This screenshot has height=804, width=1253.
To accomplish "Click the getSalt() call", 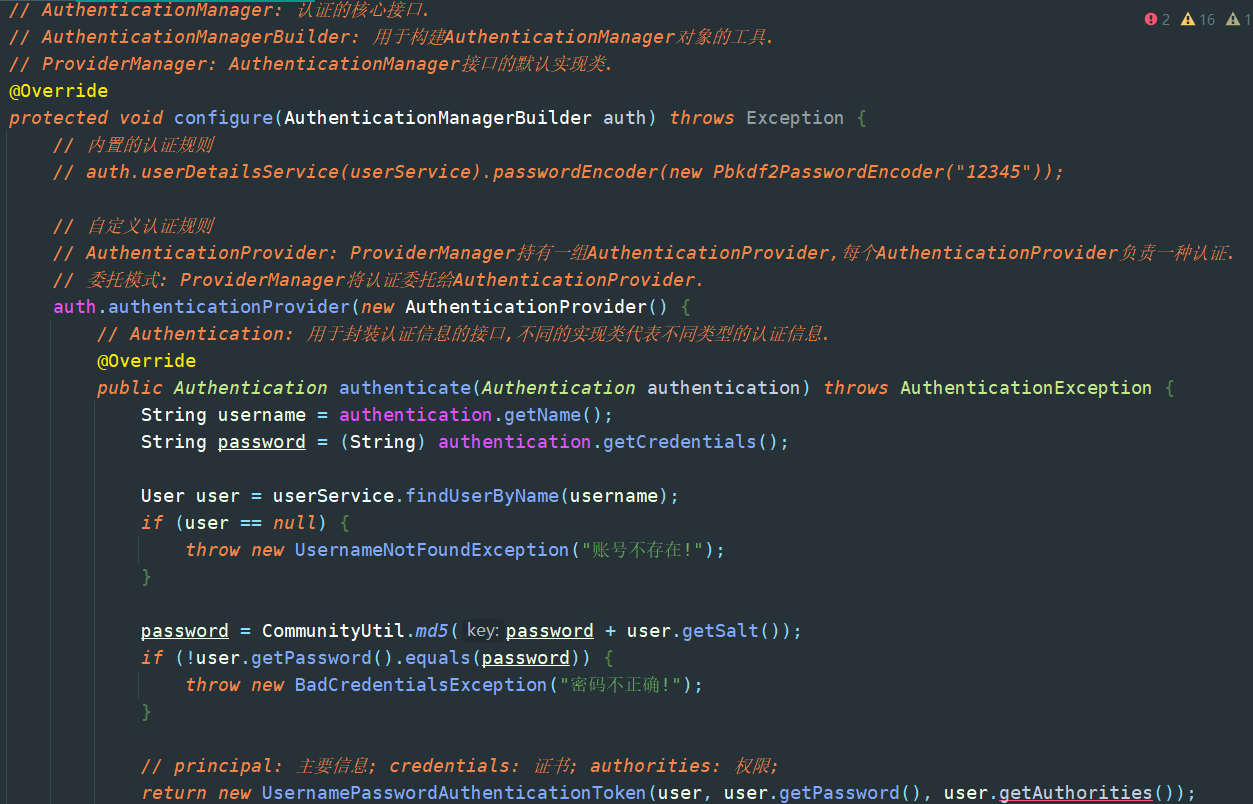I will [732, 631].
